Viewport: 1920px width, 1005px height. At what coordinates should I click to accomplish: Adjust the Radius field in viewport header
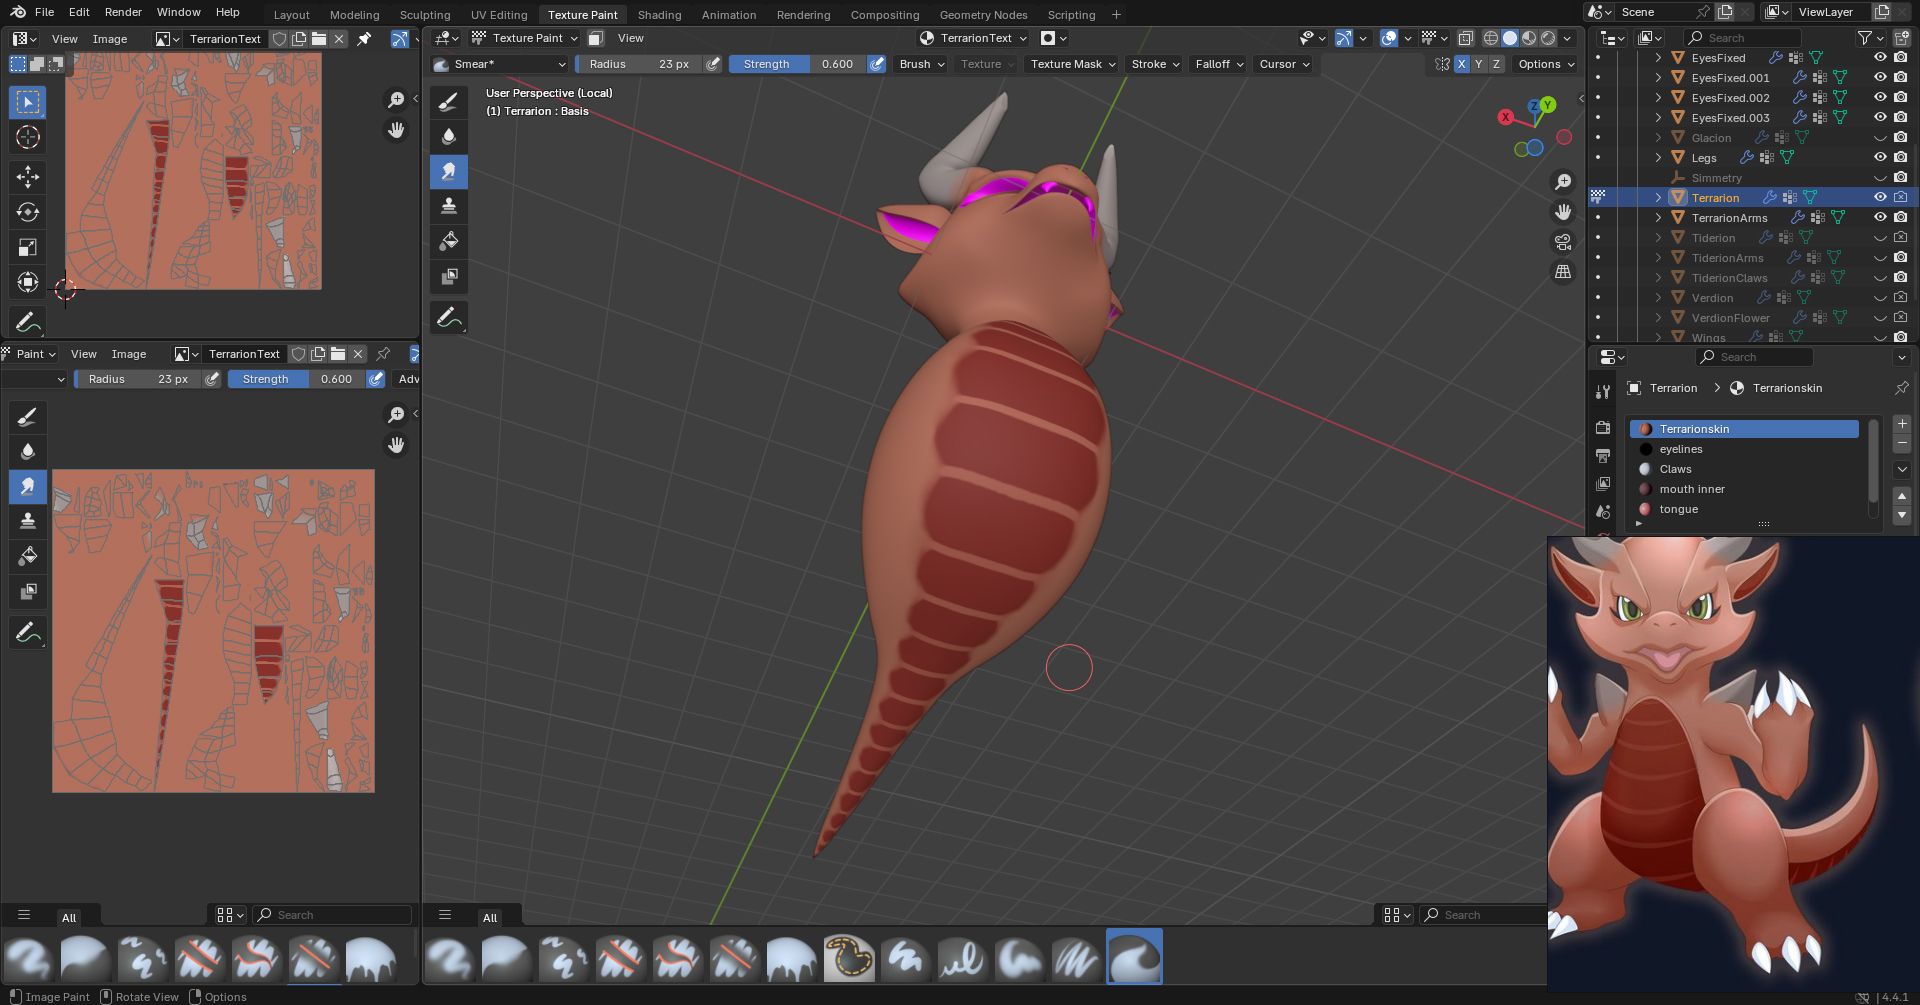point(639,64)
